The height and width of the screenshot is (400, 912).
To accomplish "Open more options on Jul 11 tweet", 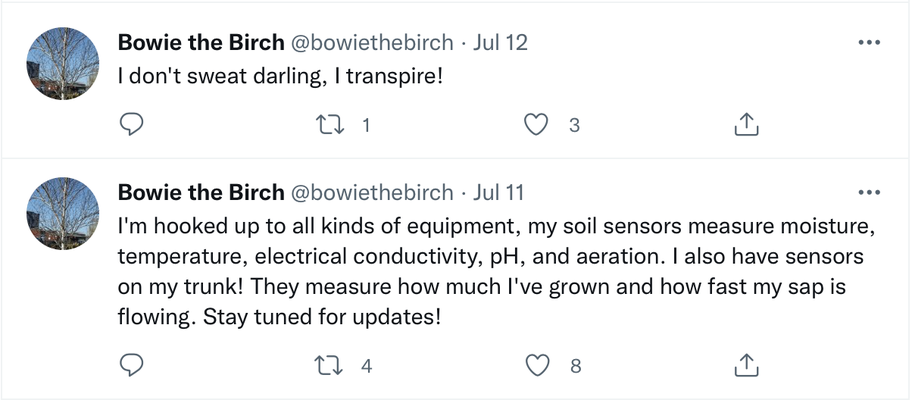I will point(870,192).
